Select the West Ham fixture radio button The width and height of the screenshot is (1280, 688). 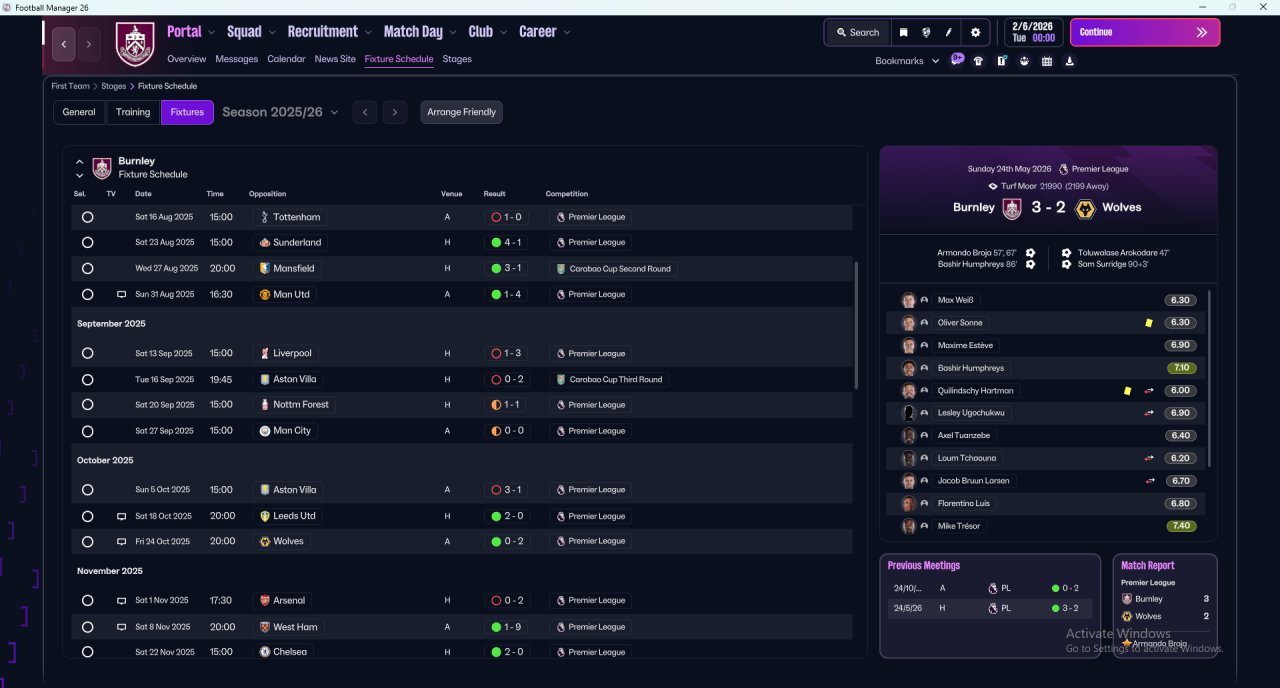(x=87, y=627)
